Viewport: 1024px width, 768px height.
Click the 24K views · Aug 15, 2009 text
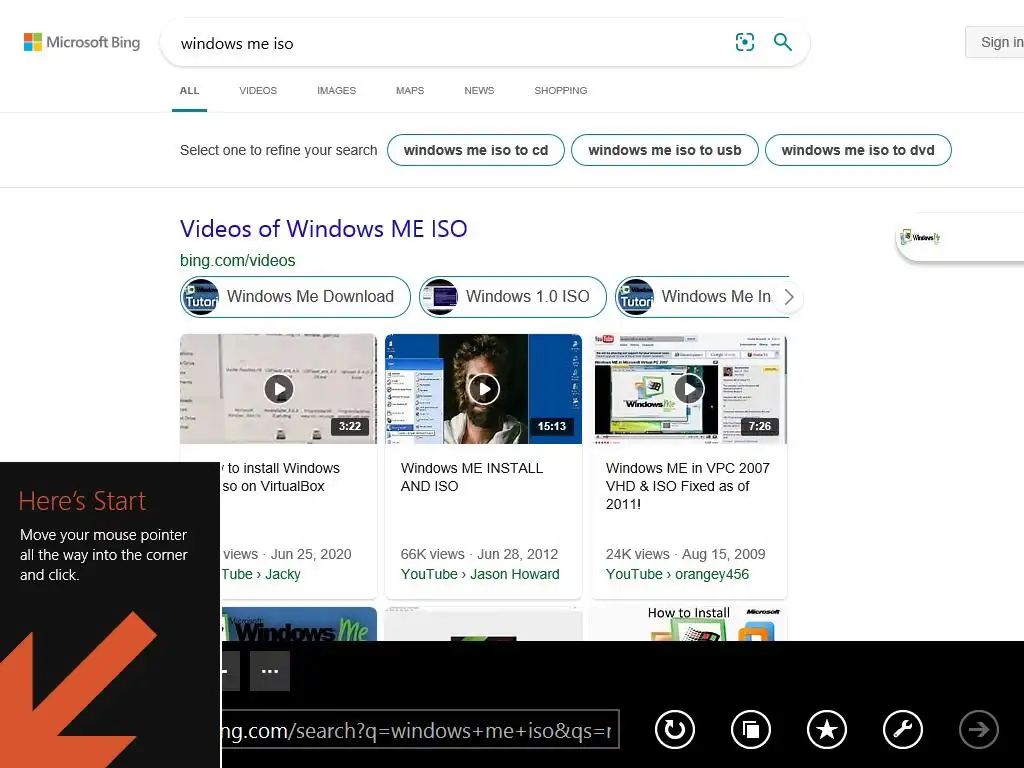(x=685, y=554)
